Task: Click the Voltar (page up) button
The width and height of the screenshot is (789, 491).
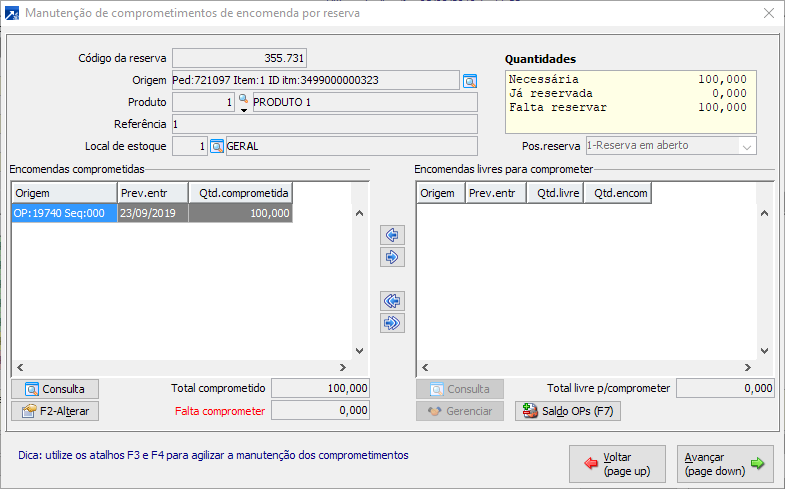Action: pos(617,464)
